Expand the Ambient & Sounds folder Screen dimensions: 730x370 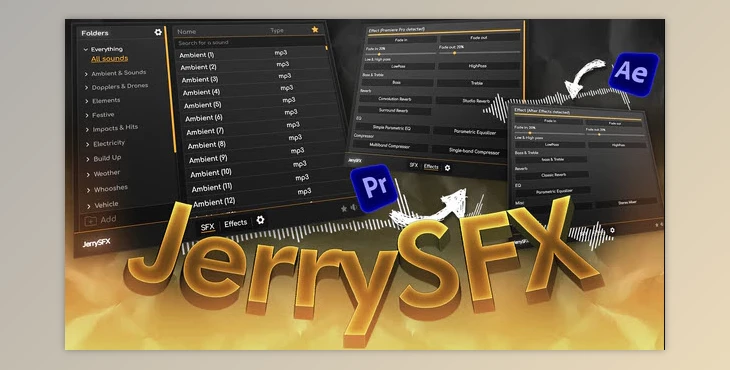tap(86, 74)
